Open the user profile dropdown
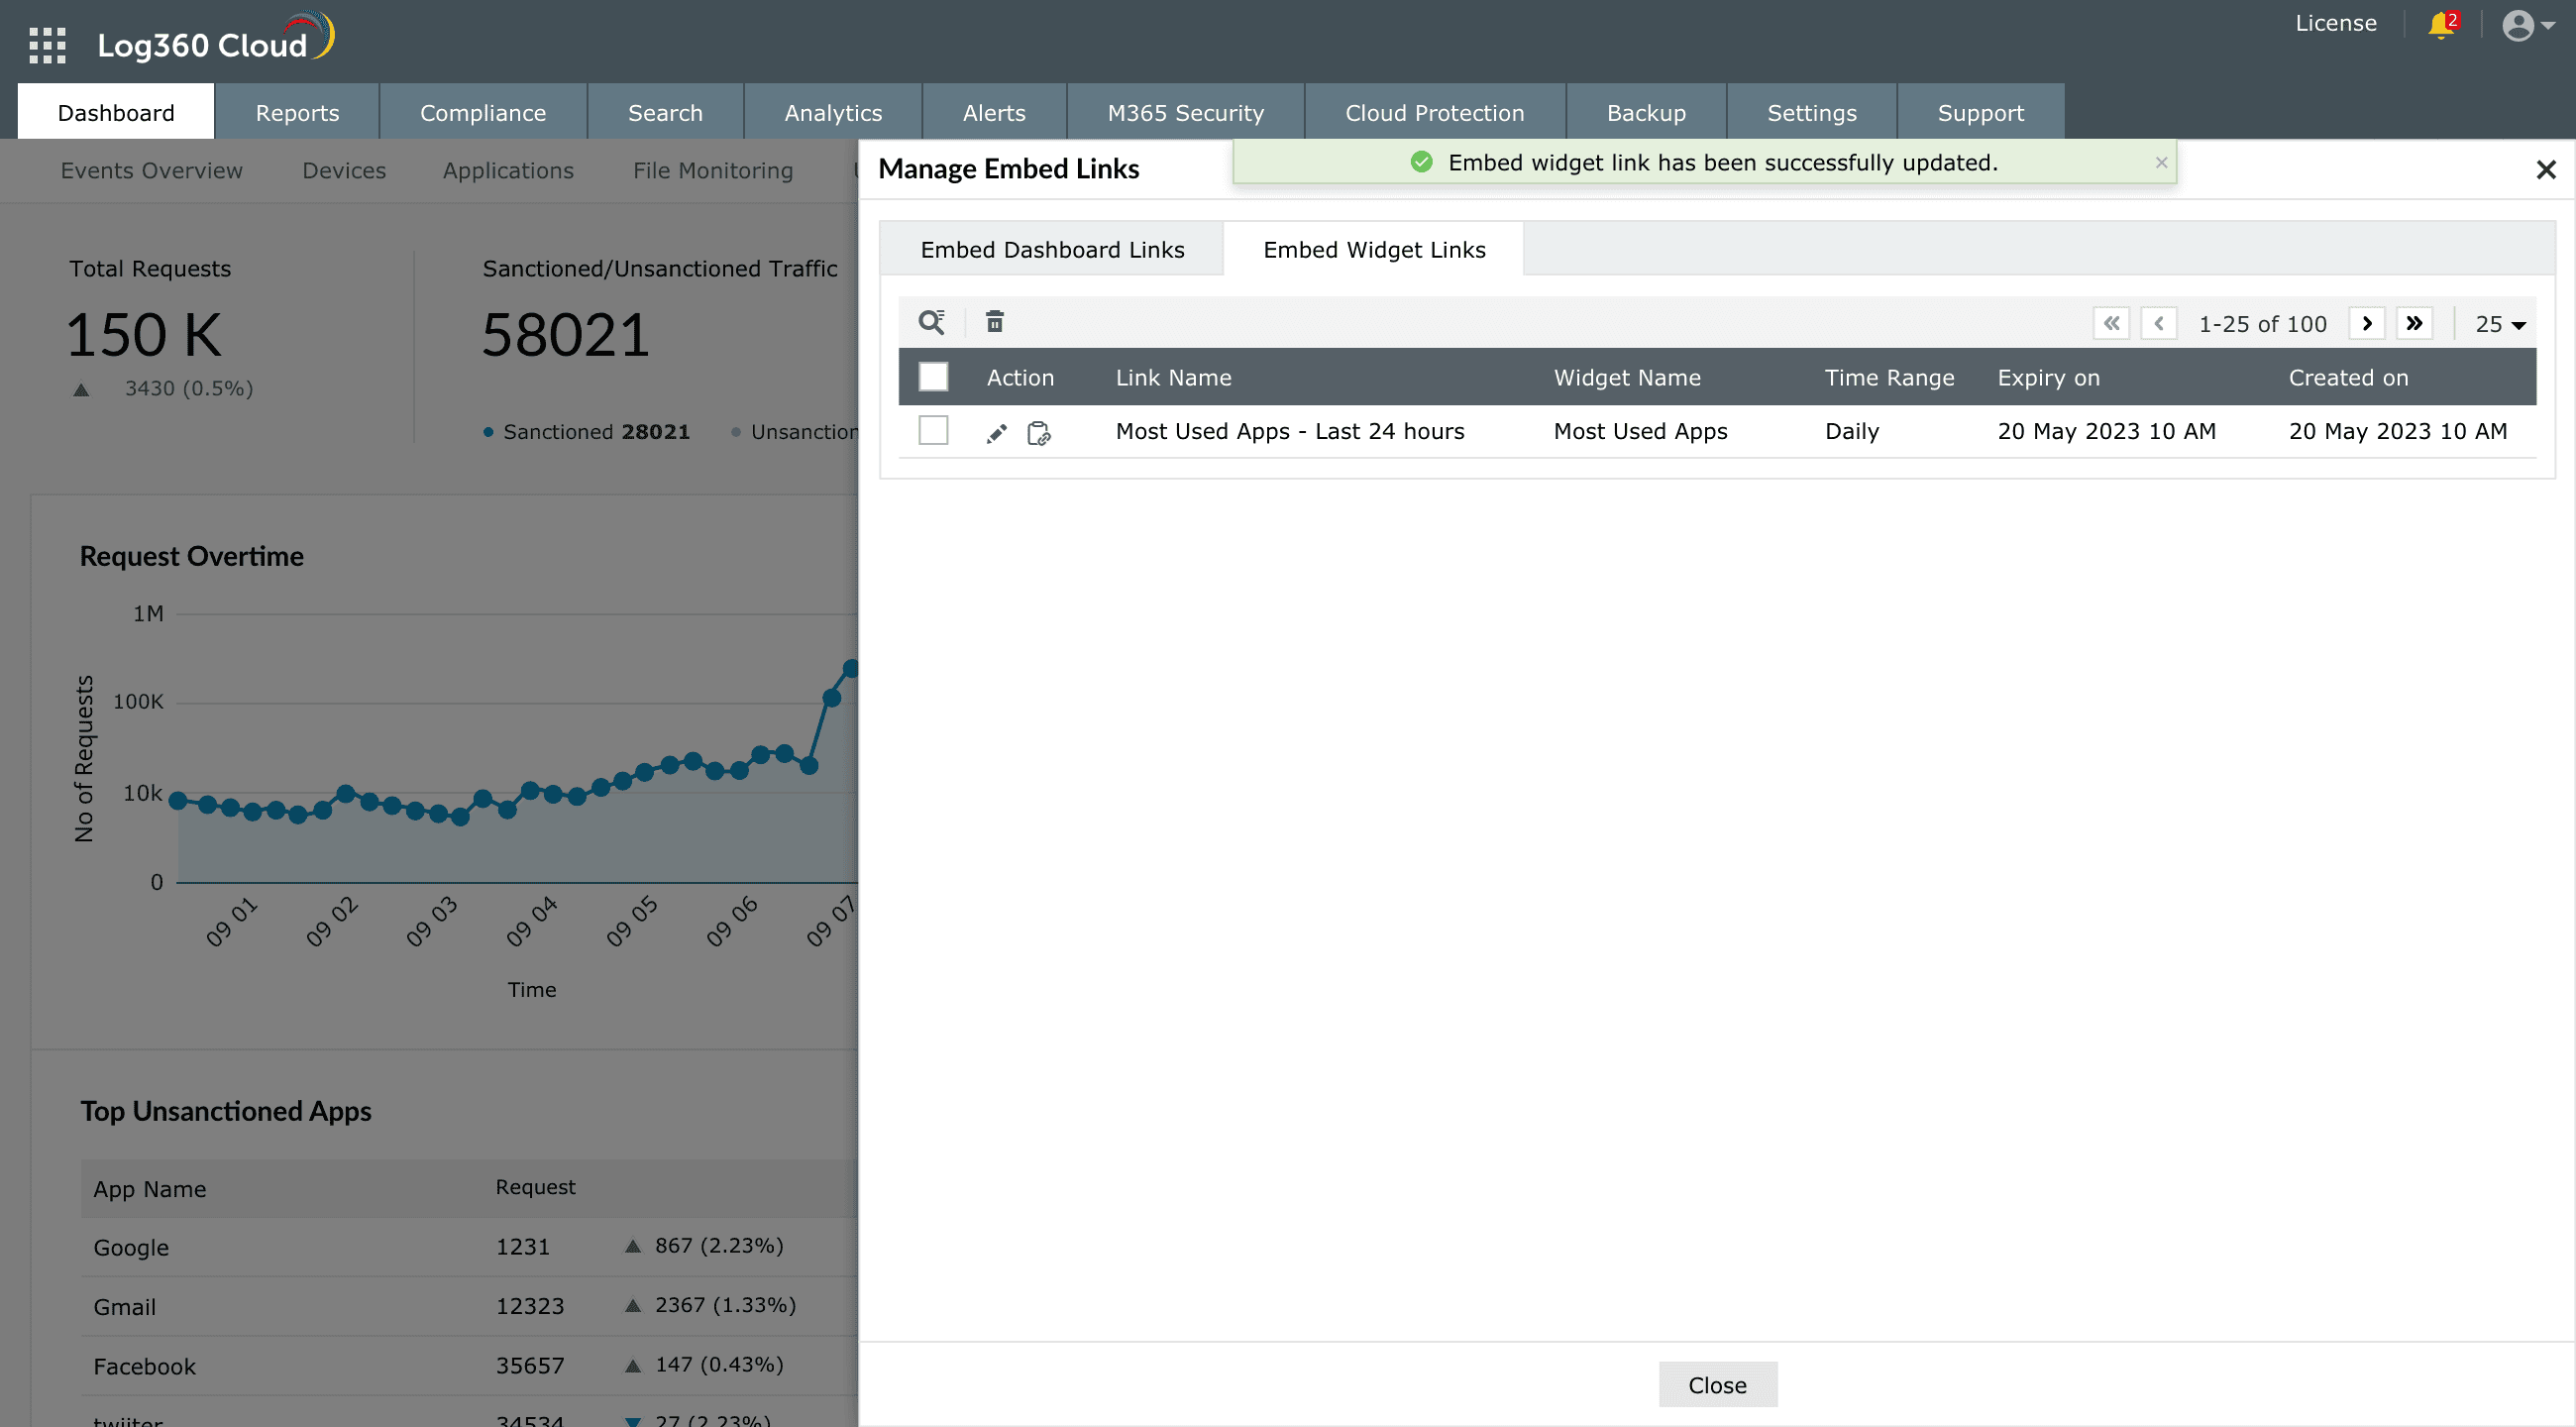This screenshot has height=1427, width=2576. (x=2528, y=25)
